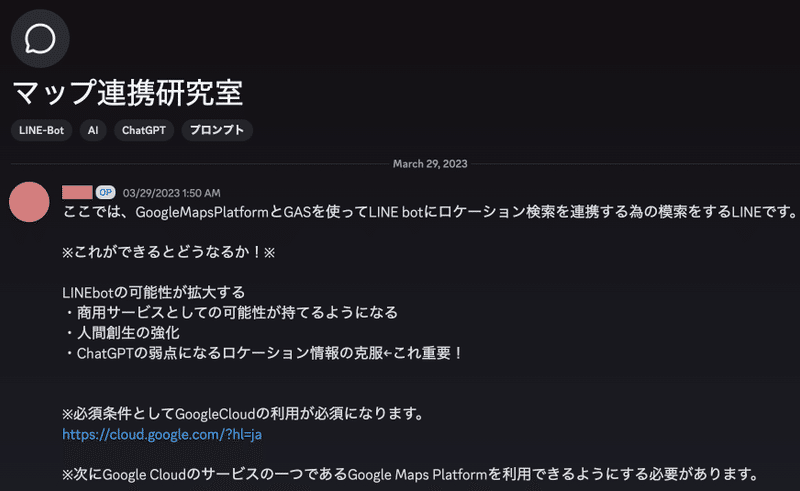Click the bullet about ChatGPTの弱点
This screenshot has width=800, height=491.
(x=263, y=353)
